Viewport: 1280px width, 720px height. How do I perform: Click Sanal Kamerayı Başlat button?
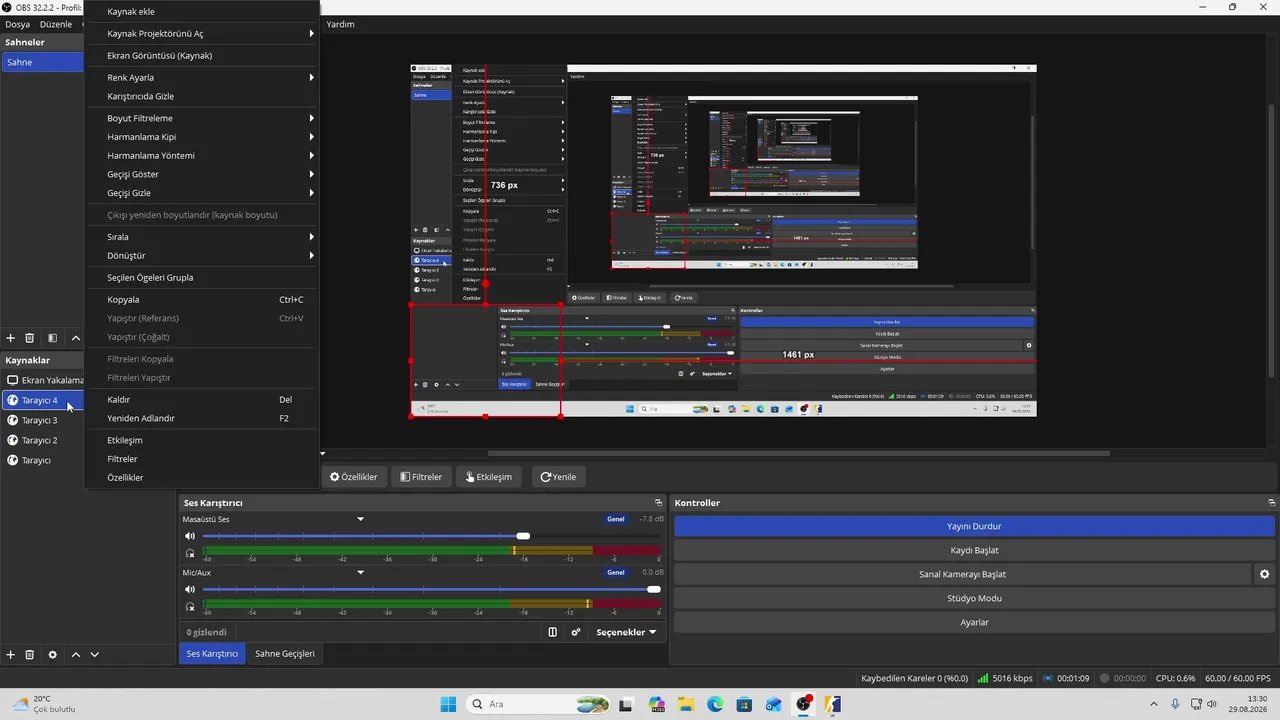962,574
